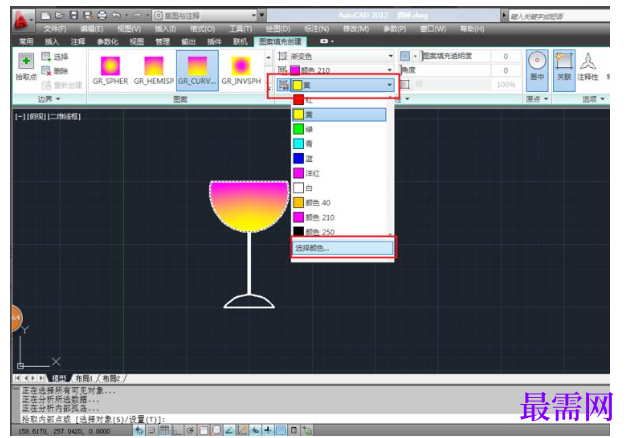Click the 居中 origin center icon
The height and width of the screenshot is (438, 632).
[537, 62]
